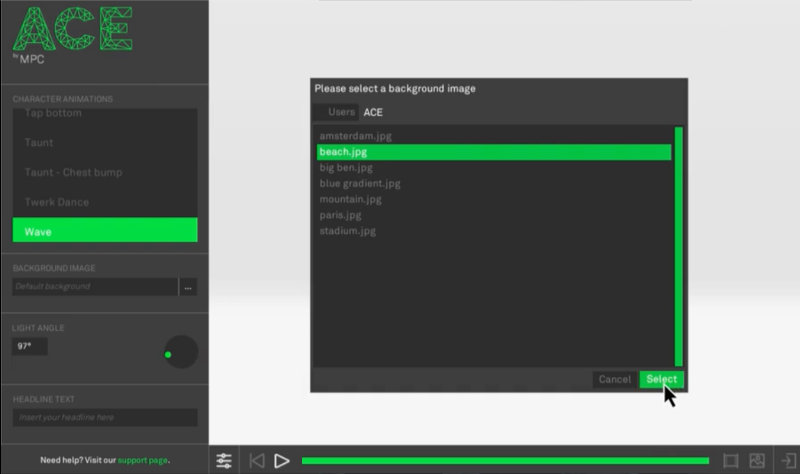
Task: Click the headline text input field
Action: pos(105,417)
